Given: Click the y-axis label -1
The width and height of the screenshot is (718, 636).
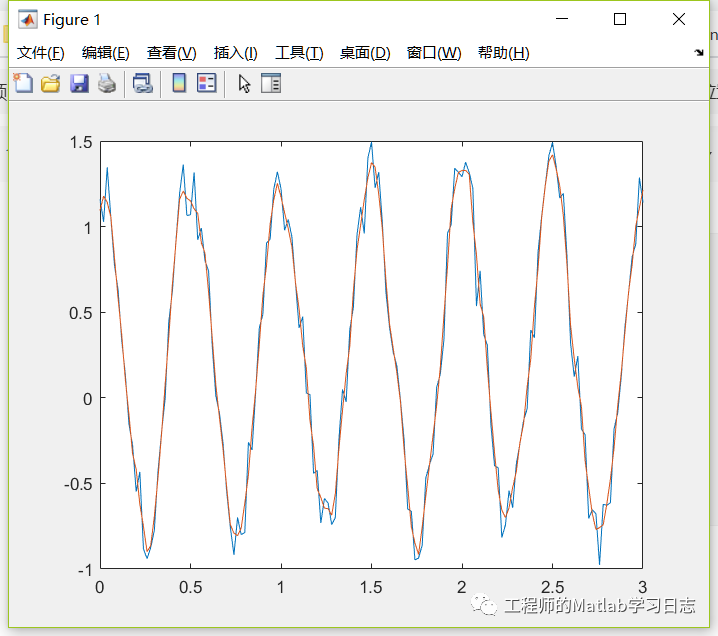Looking at the screenshot, I should tap(85, 570).
